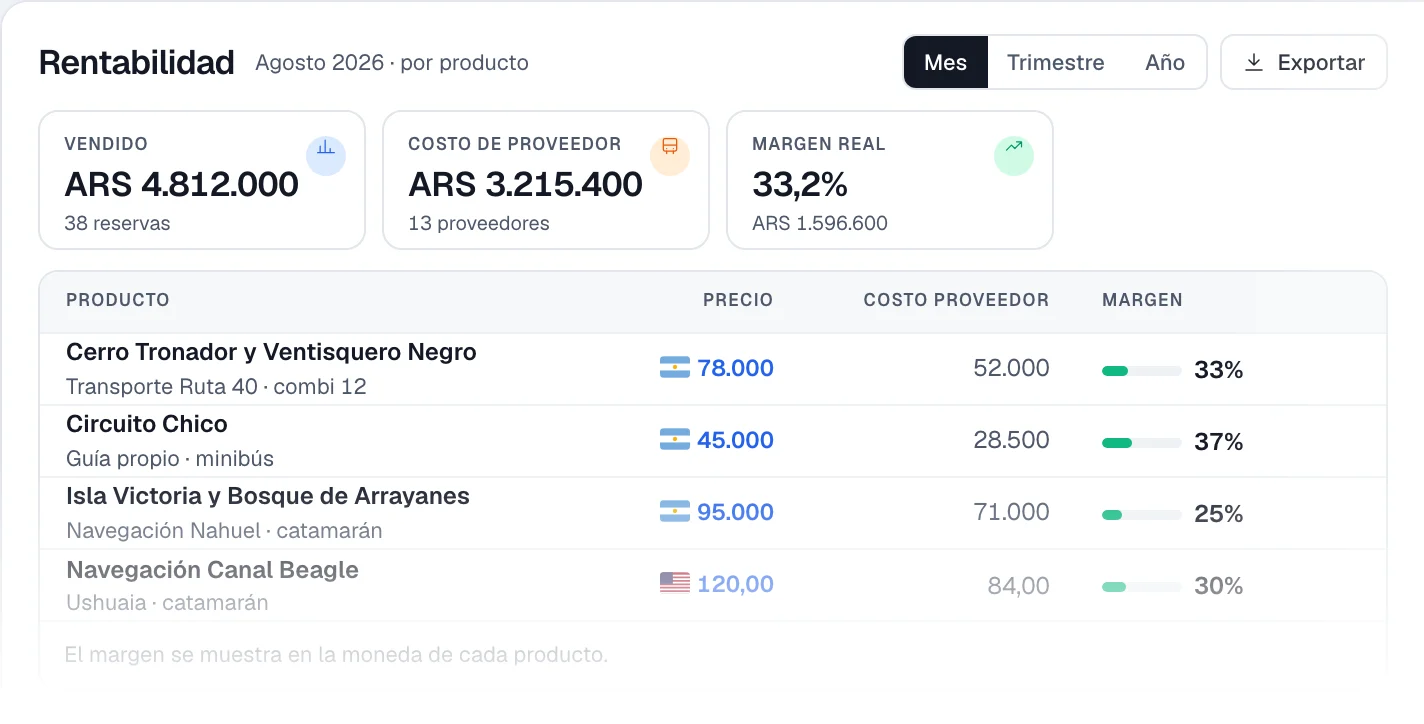Viewport: 1424px width, 724px height.
Task: Sort by the Precio column header
Action: [x=738, y=300]
